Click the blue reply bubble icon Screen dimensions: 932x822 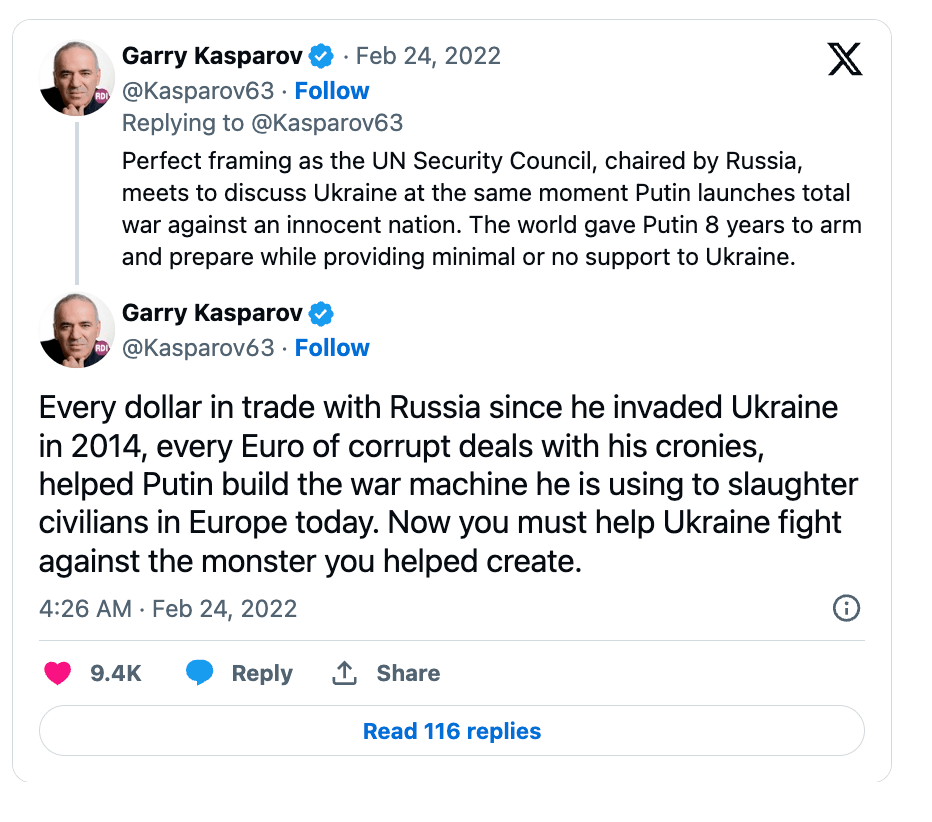click(200, 673)
